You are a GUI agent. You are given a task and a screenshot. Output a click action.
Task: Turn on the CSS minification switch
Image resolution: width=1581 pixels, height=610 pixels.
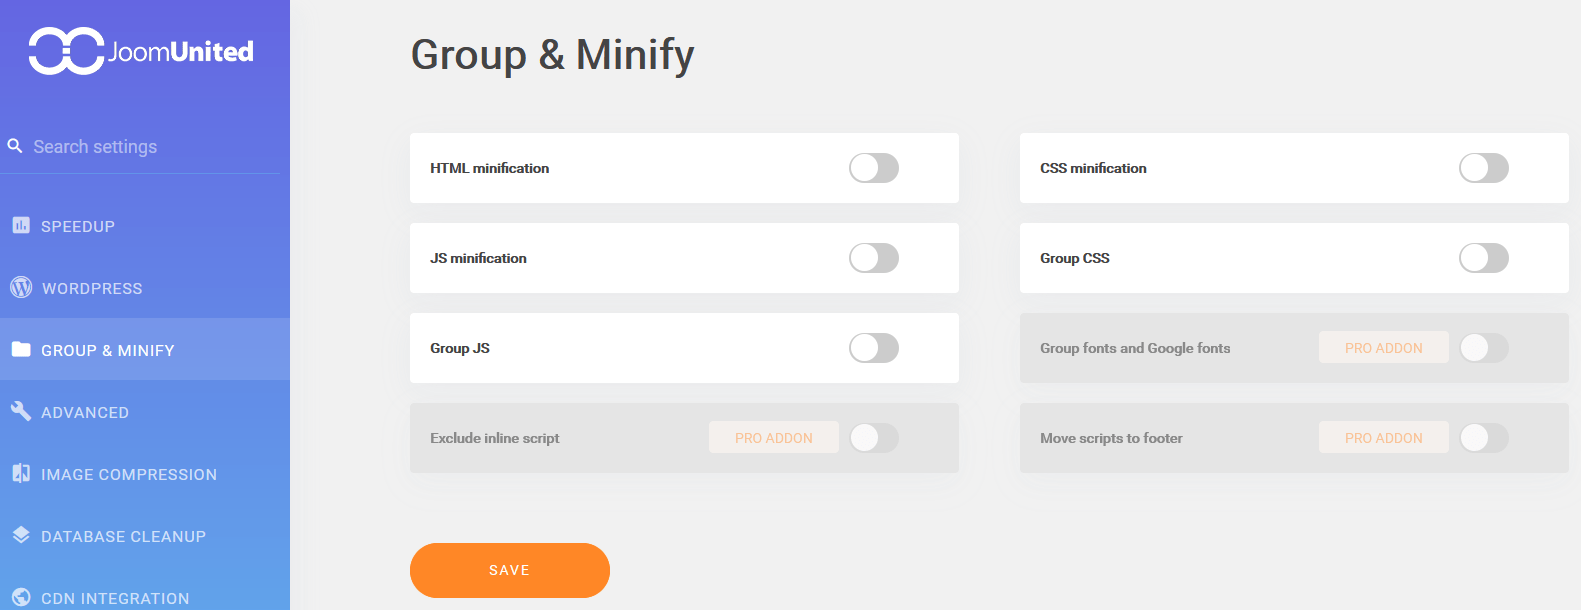point(1484,168)
